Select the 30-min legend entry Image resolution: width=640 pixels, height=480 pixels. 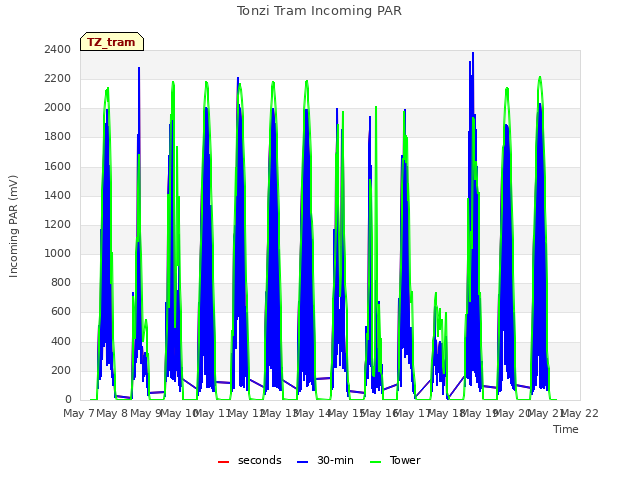point(325,460)
